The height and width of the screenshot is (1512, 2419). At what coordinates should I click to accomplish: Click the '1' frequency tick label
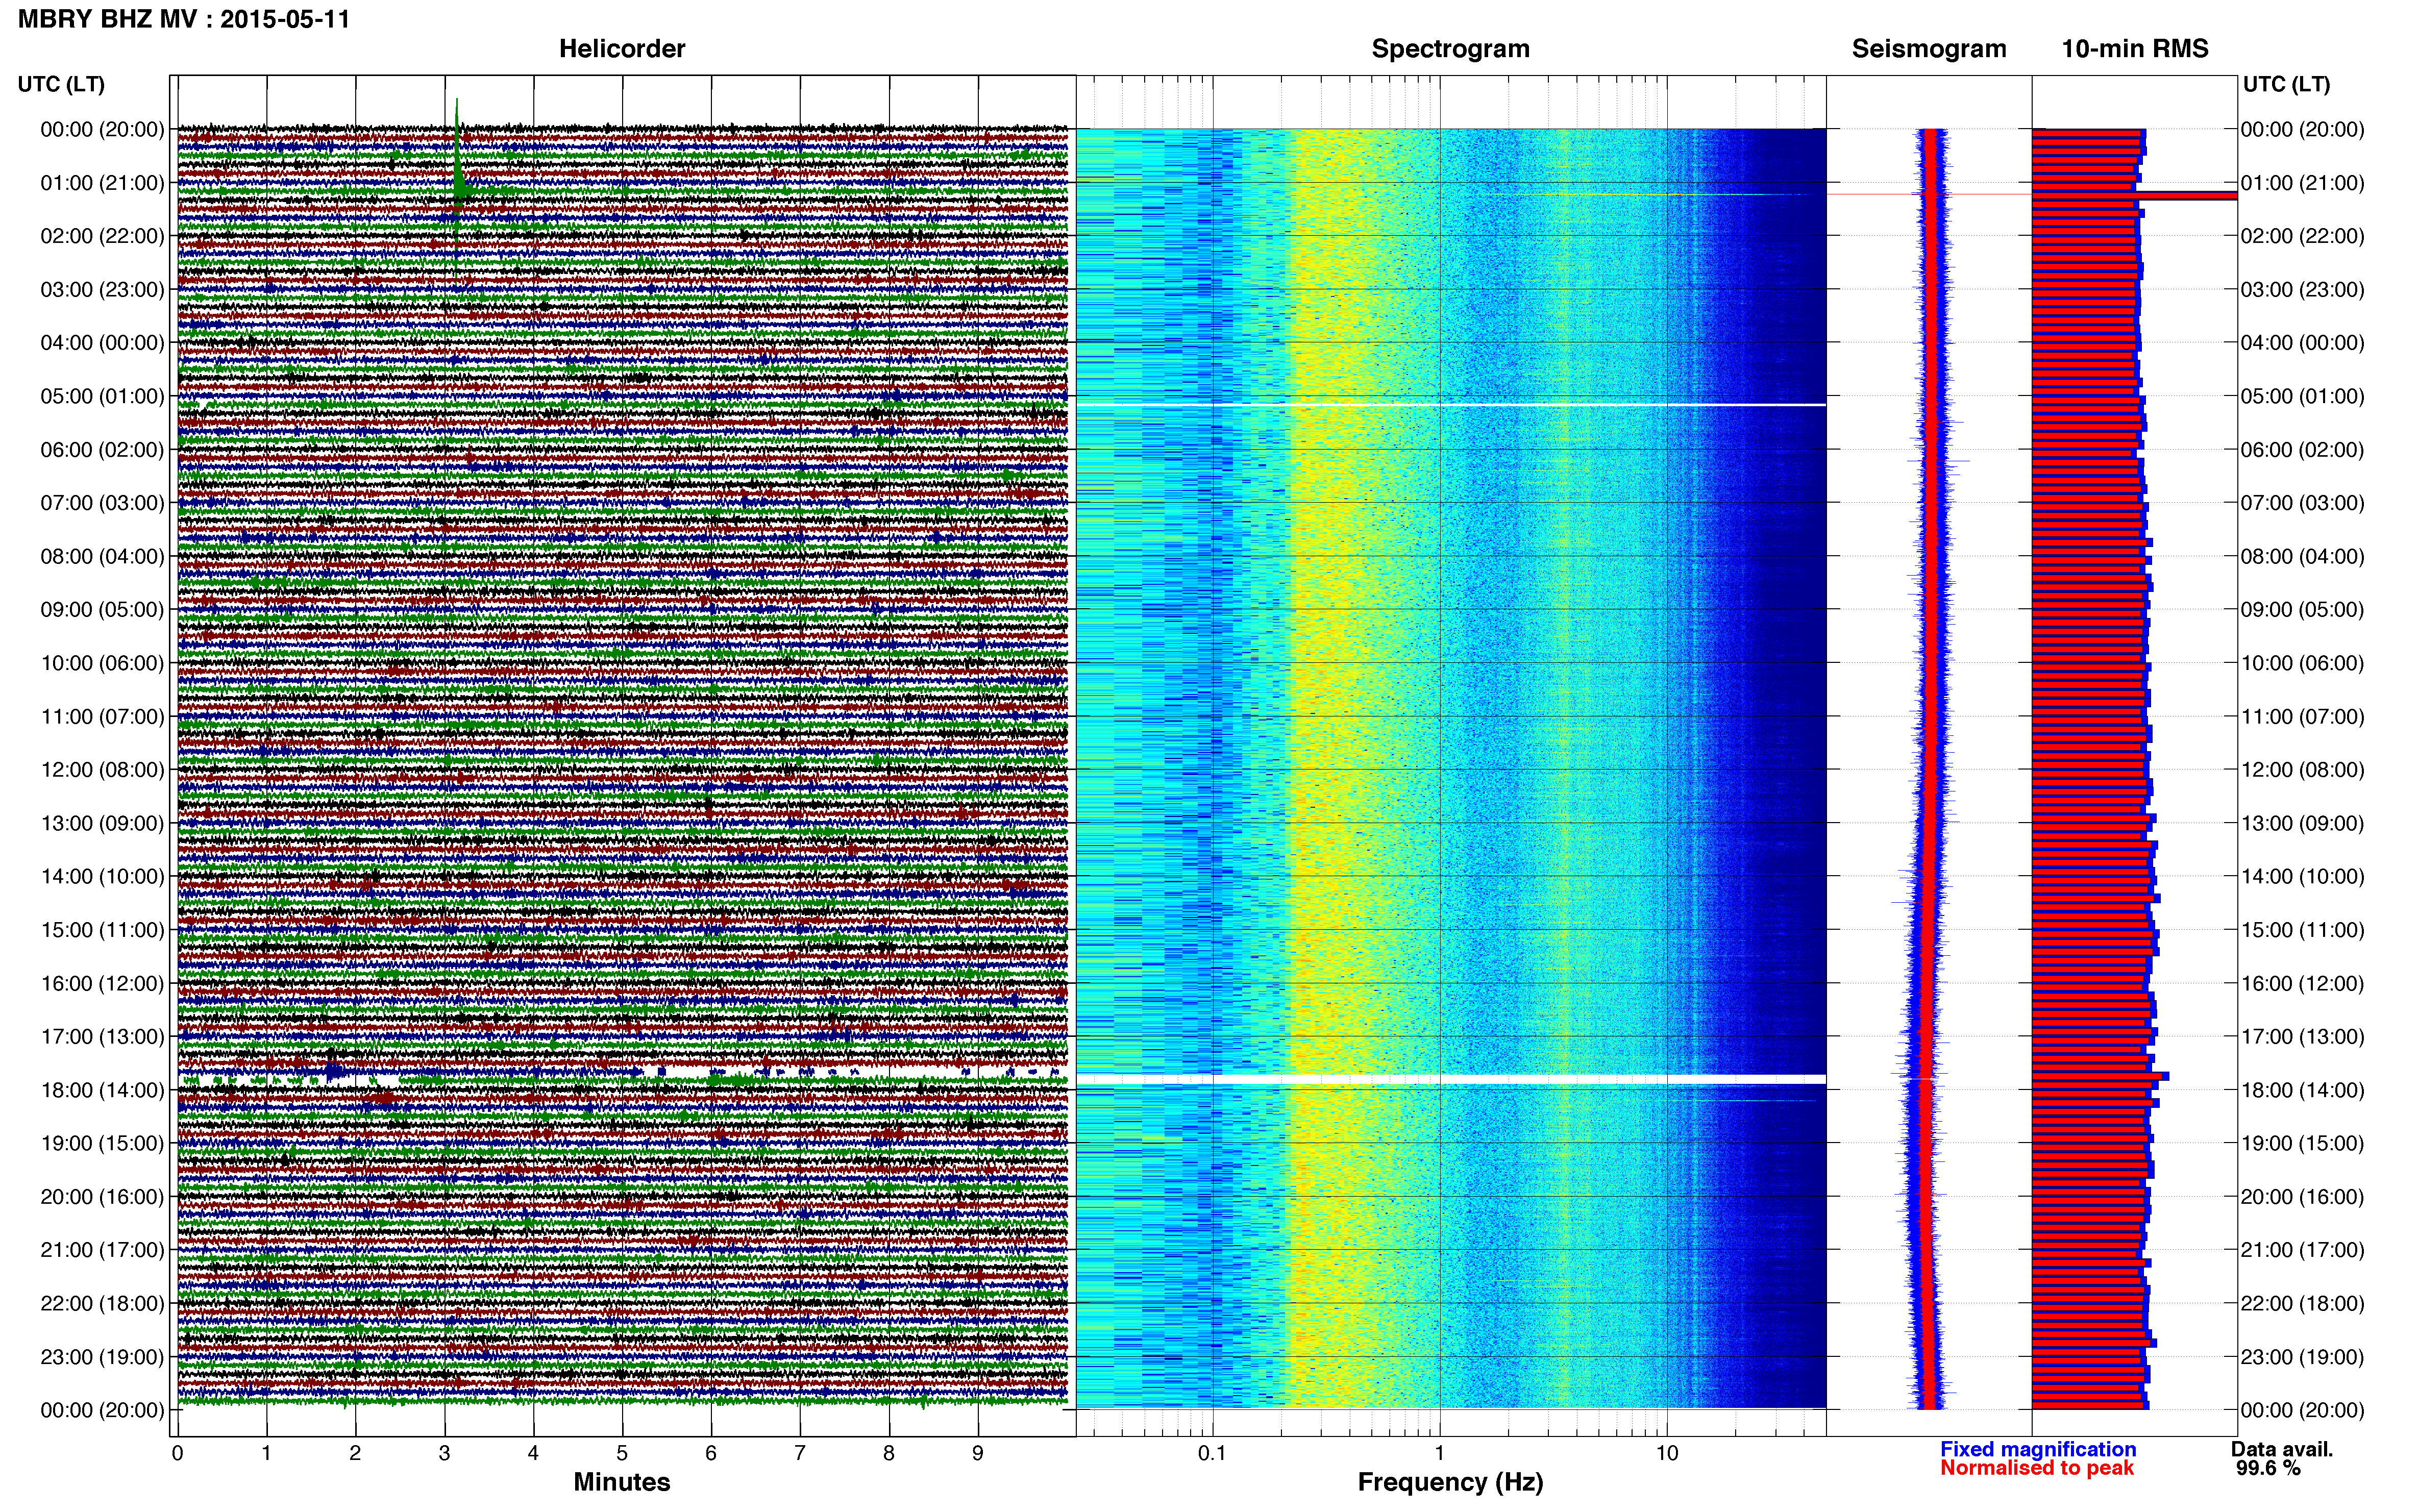pyautogui.click(x=1439, y=1453)
